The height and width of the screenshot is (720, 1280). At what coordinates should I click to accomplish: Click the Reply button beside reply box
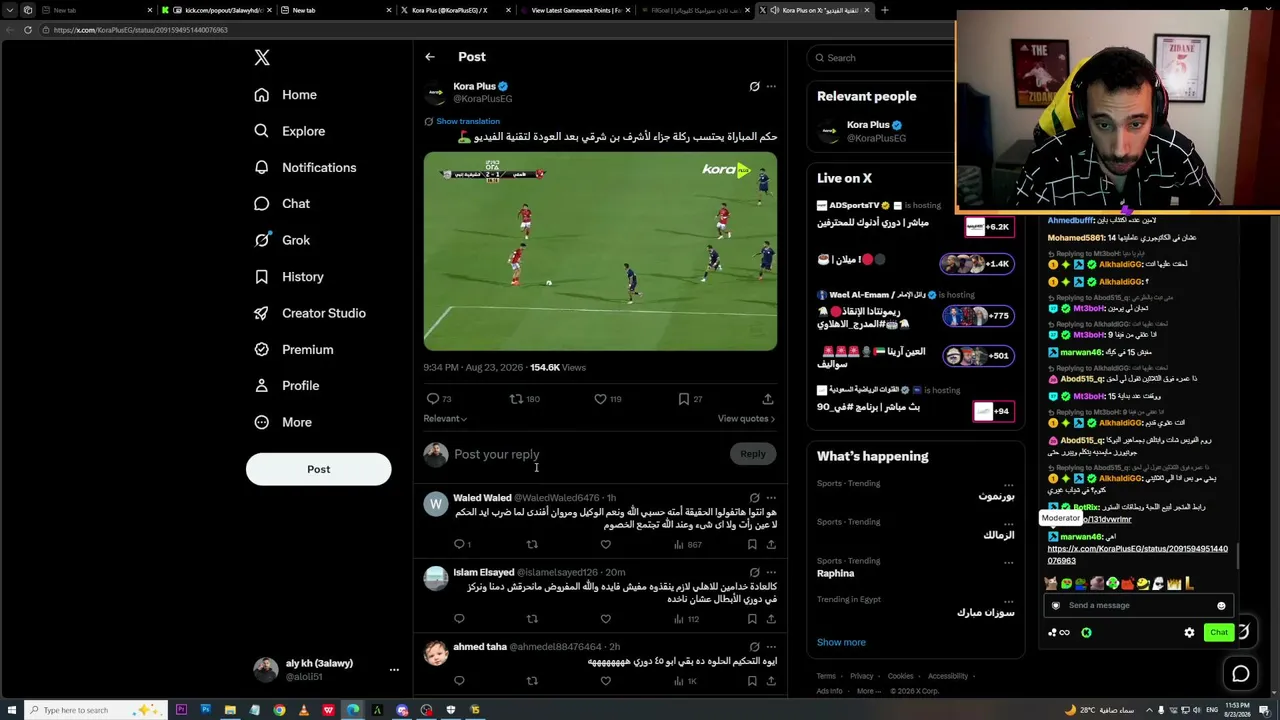click(x=753, y=454)
